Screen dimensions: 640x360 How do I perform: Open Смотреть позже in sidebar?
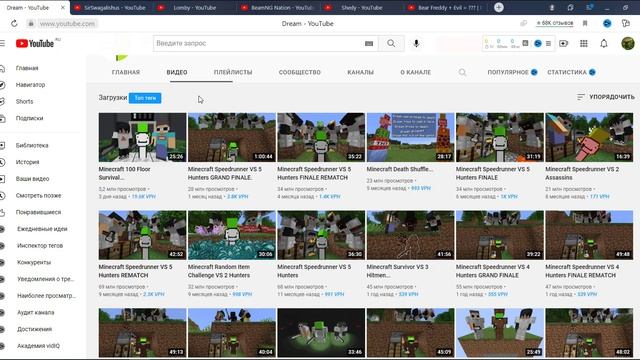[x=38, y=196]
